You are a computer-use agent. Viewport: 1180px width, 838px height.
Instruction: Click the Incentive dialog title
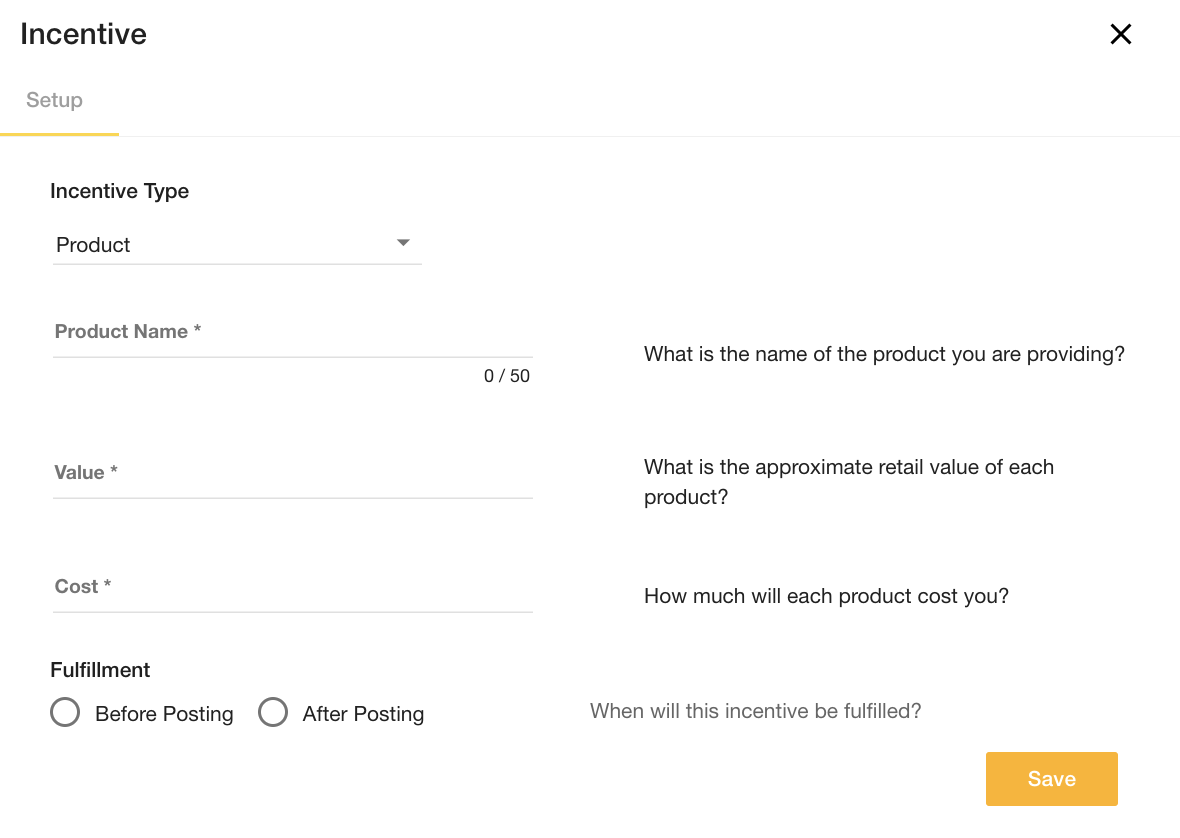[x=83, y=33]
